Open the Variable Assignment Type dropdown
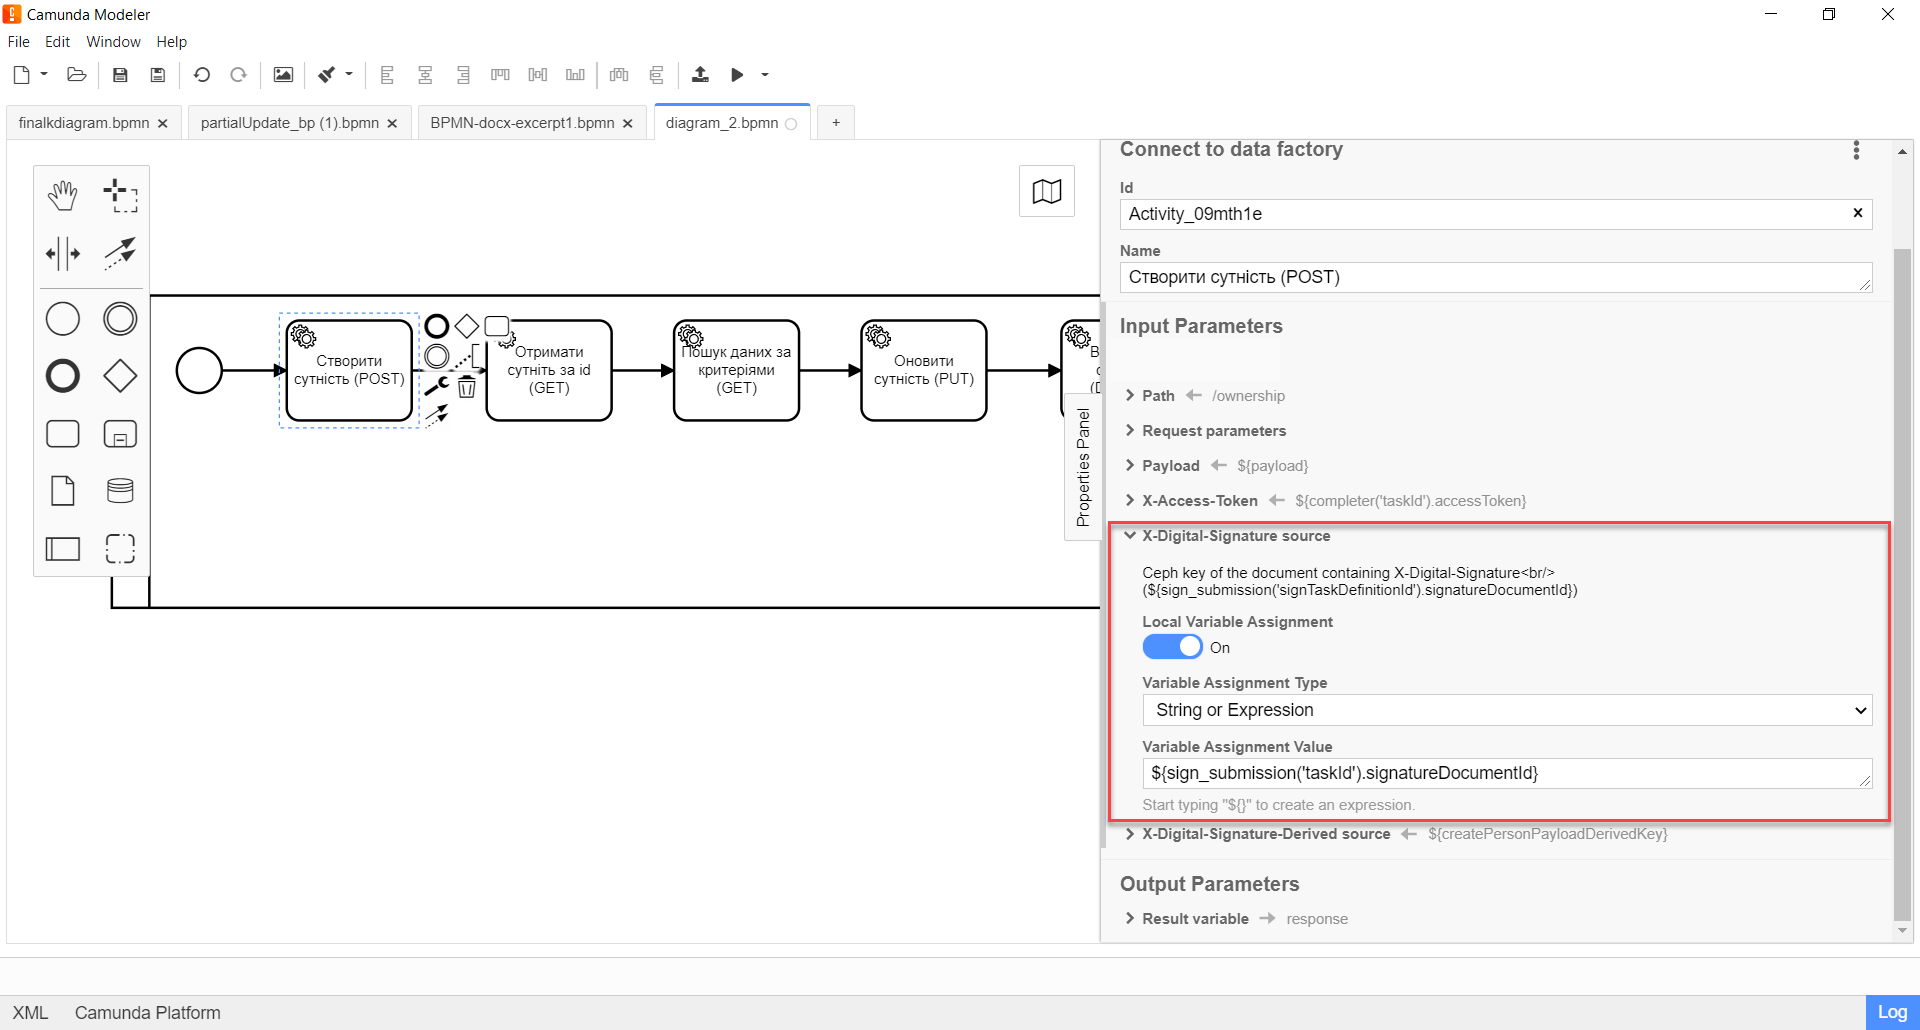The image size is (1920, 1030). (1506, 710)
